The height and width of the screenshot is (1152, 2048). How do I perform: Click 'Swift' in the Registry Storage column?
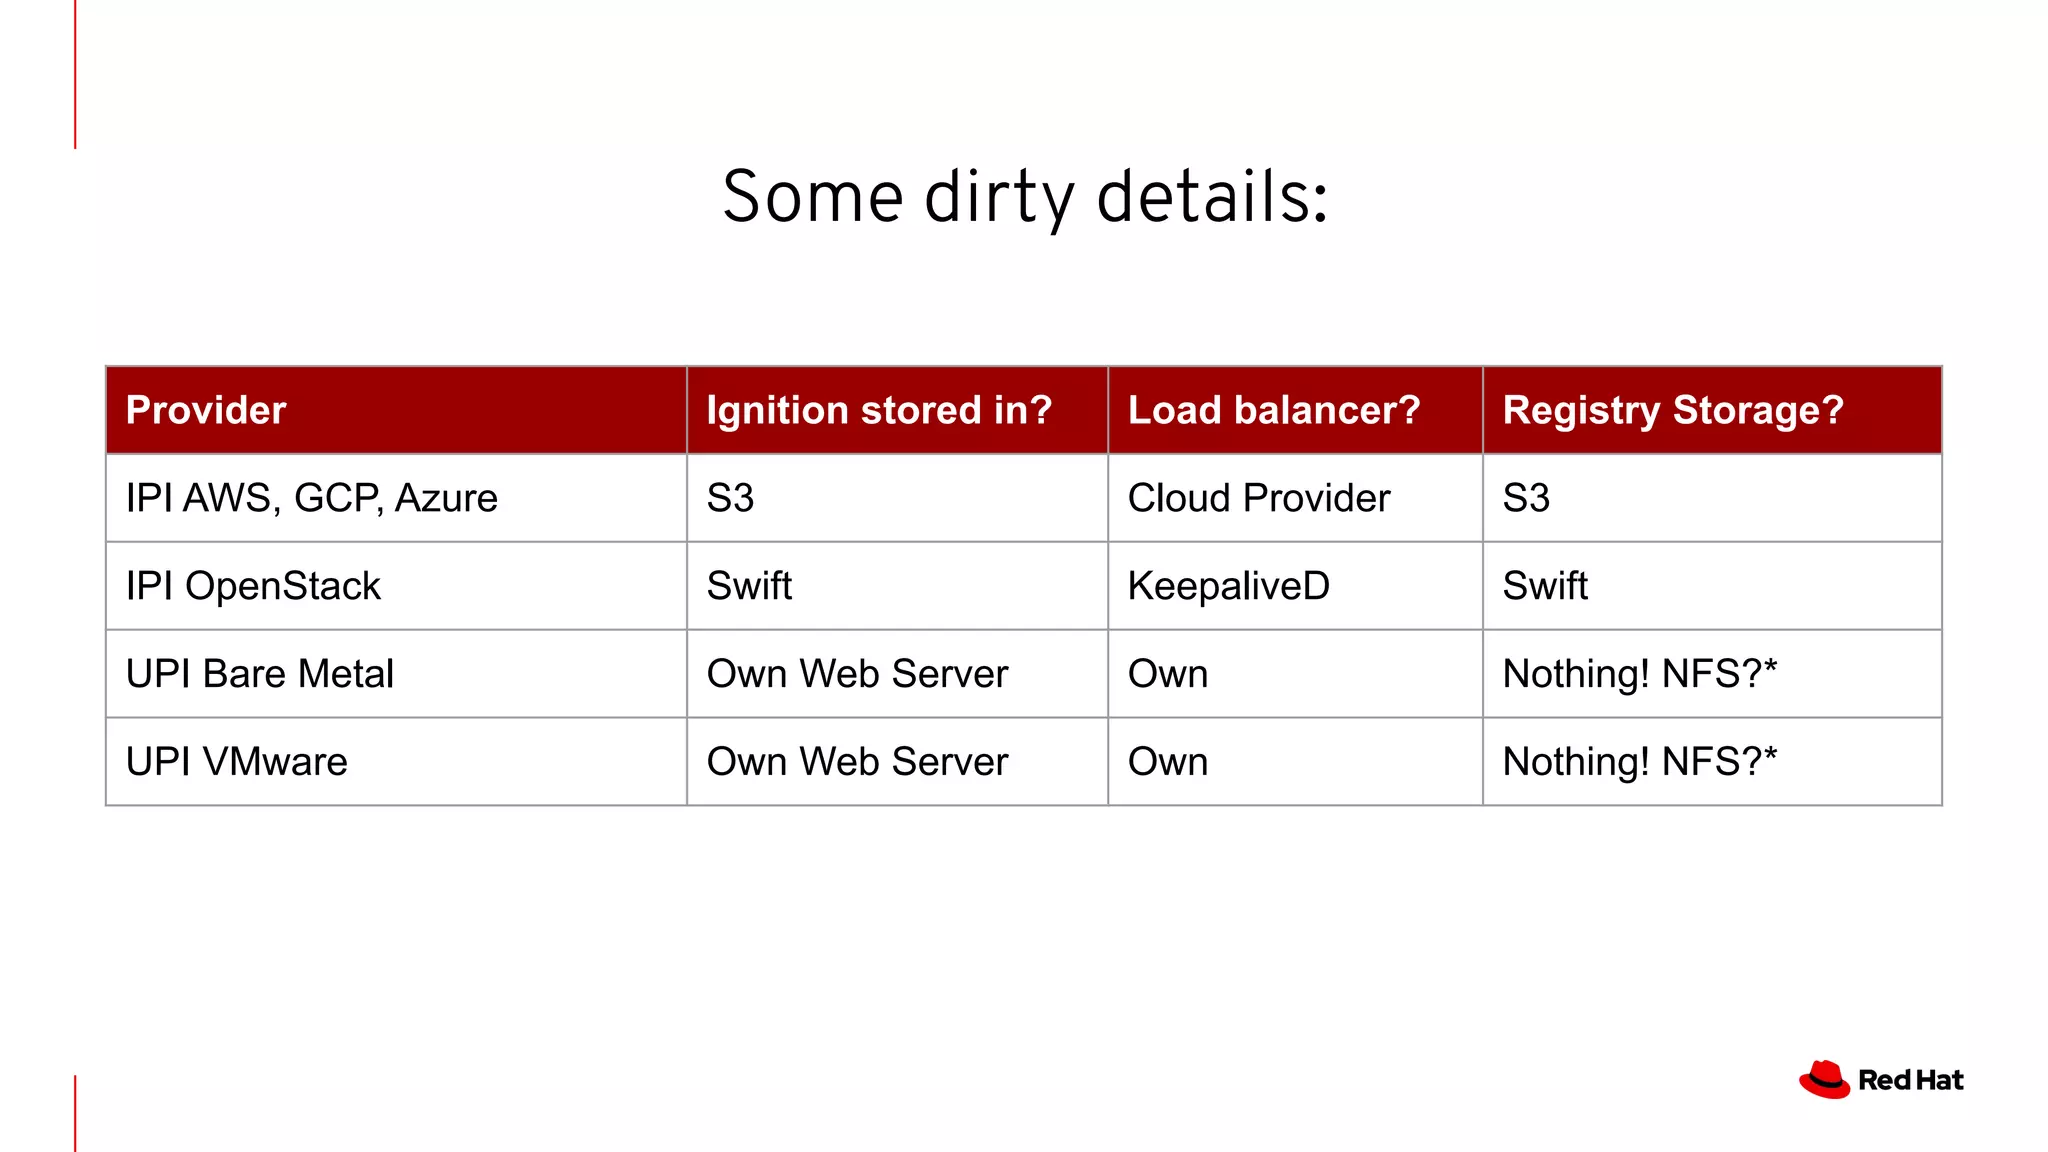[x=1545, y=586]
